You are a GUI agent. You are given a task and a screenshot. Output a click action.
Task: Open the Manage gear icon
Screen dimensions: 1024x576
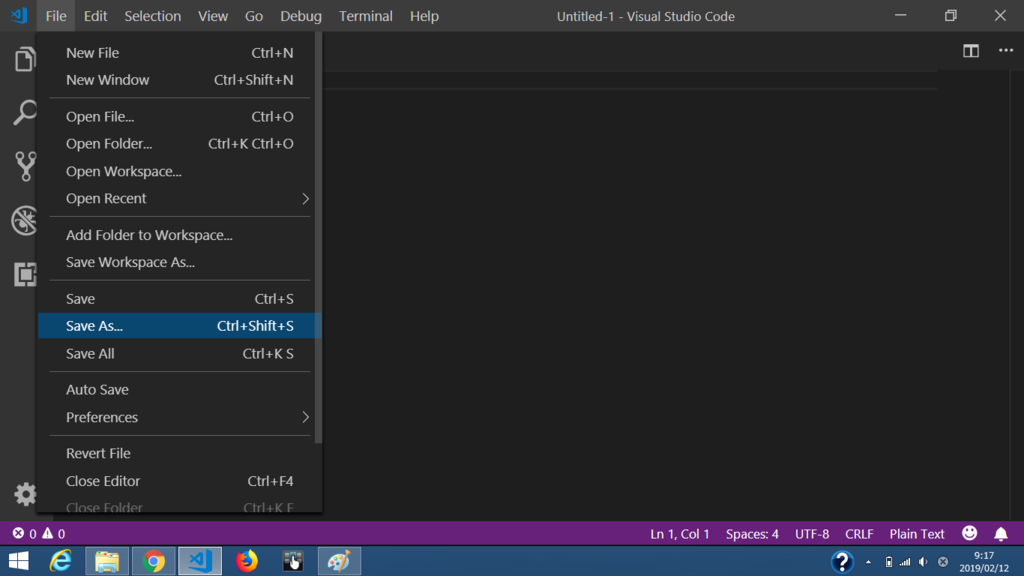tap(25, 494)
